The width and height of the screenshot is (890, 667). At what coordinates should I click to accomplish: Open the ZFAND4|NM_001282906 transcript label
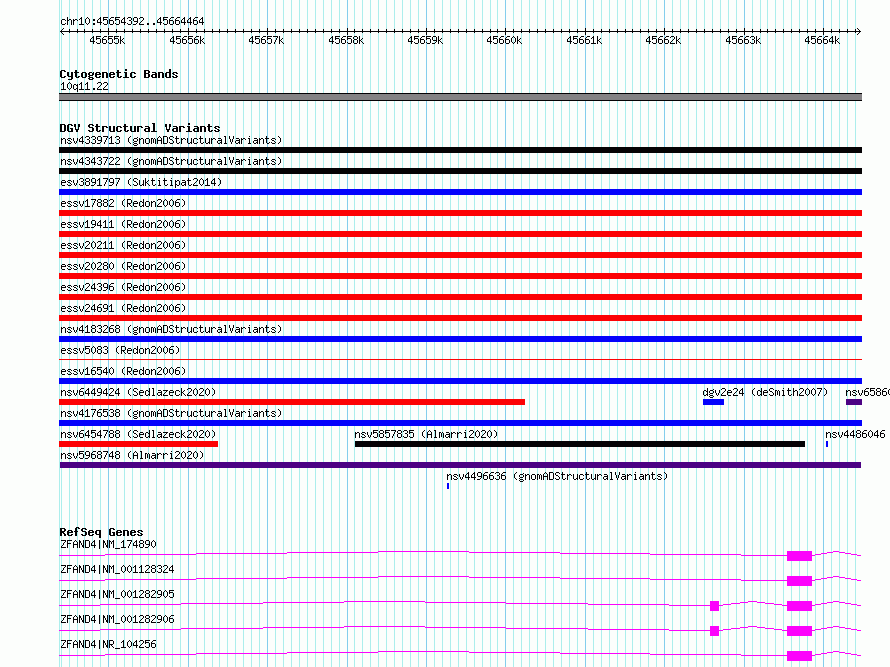[117, 619]
